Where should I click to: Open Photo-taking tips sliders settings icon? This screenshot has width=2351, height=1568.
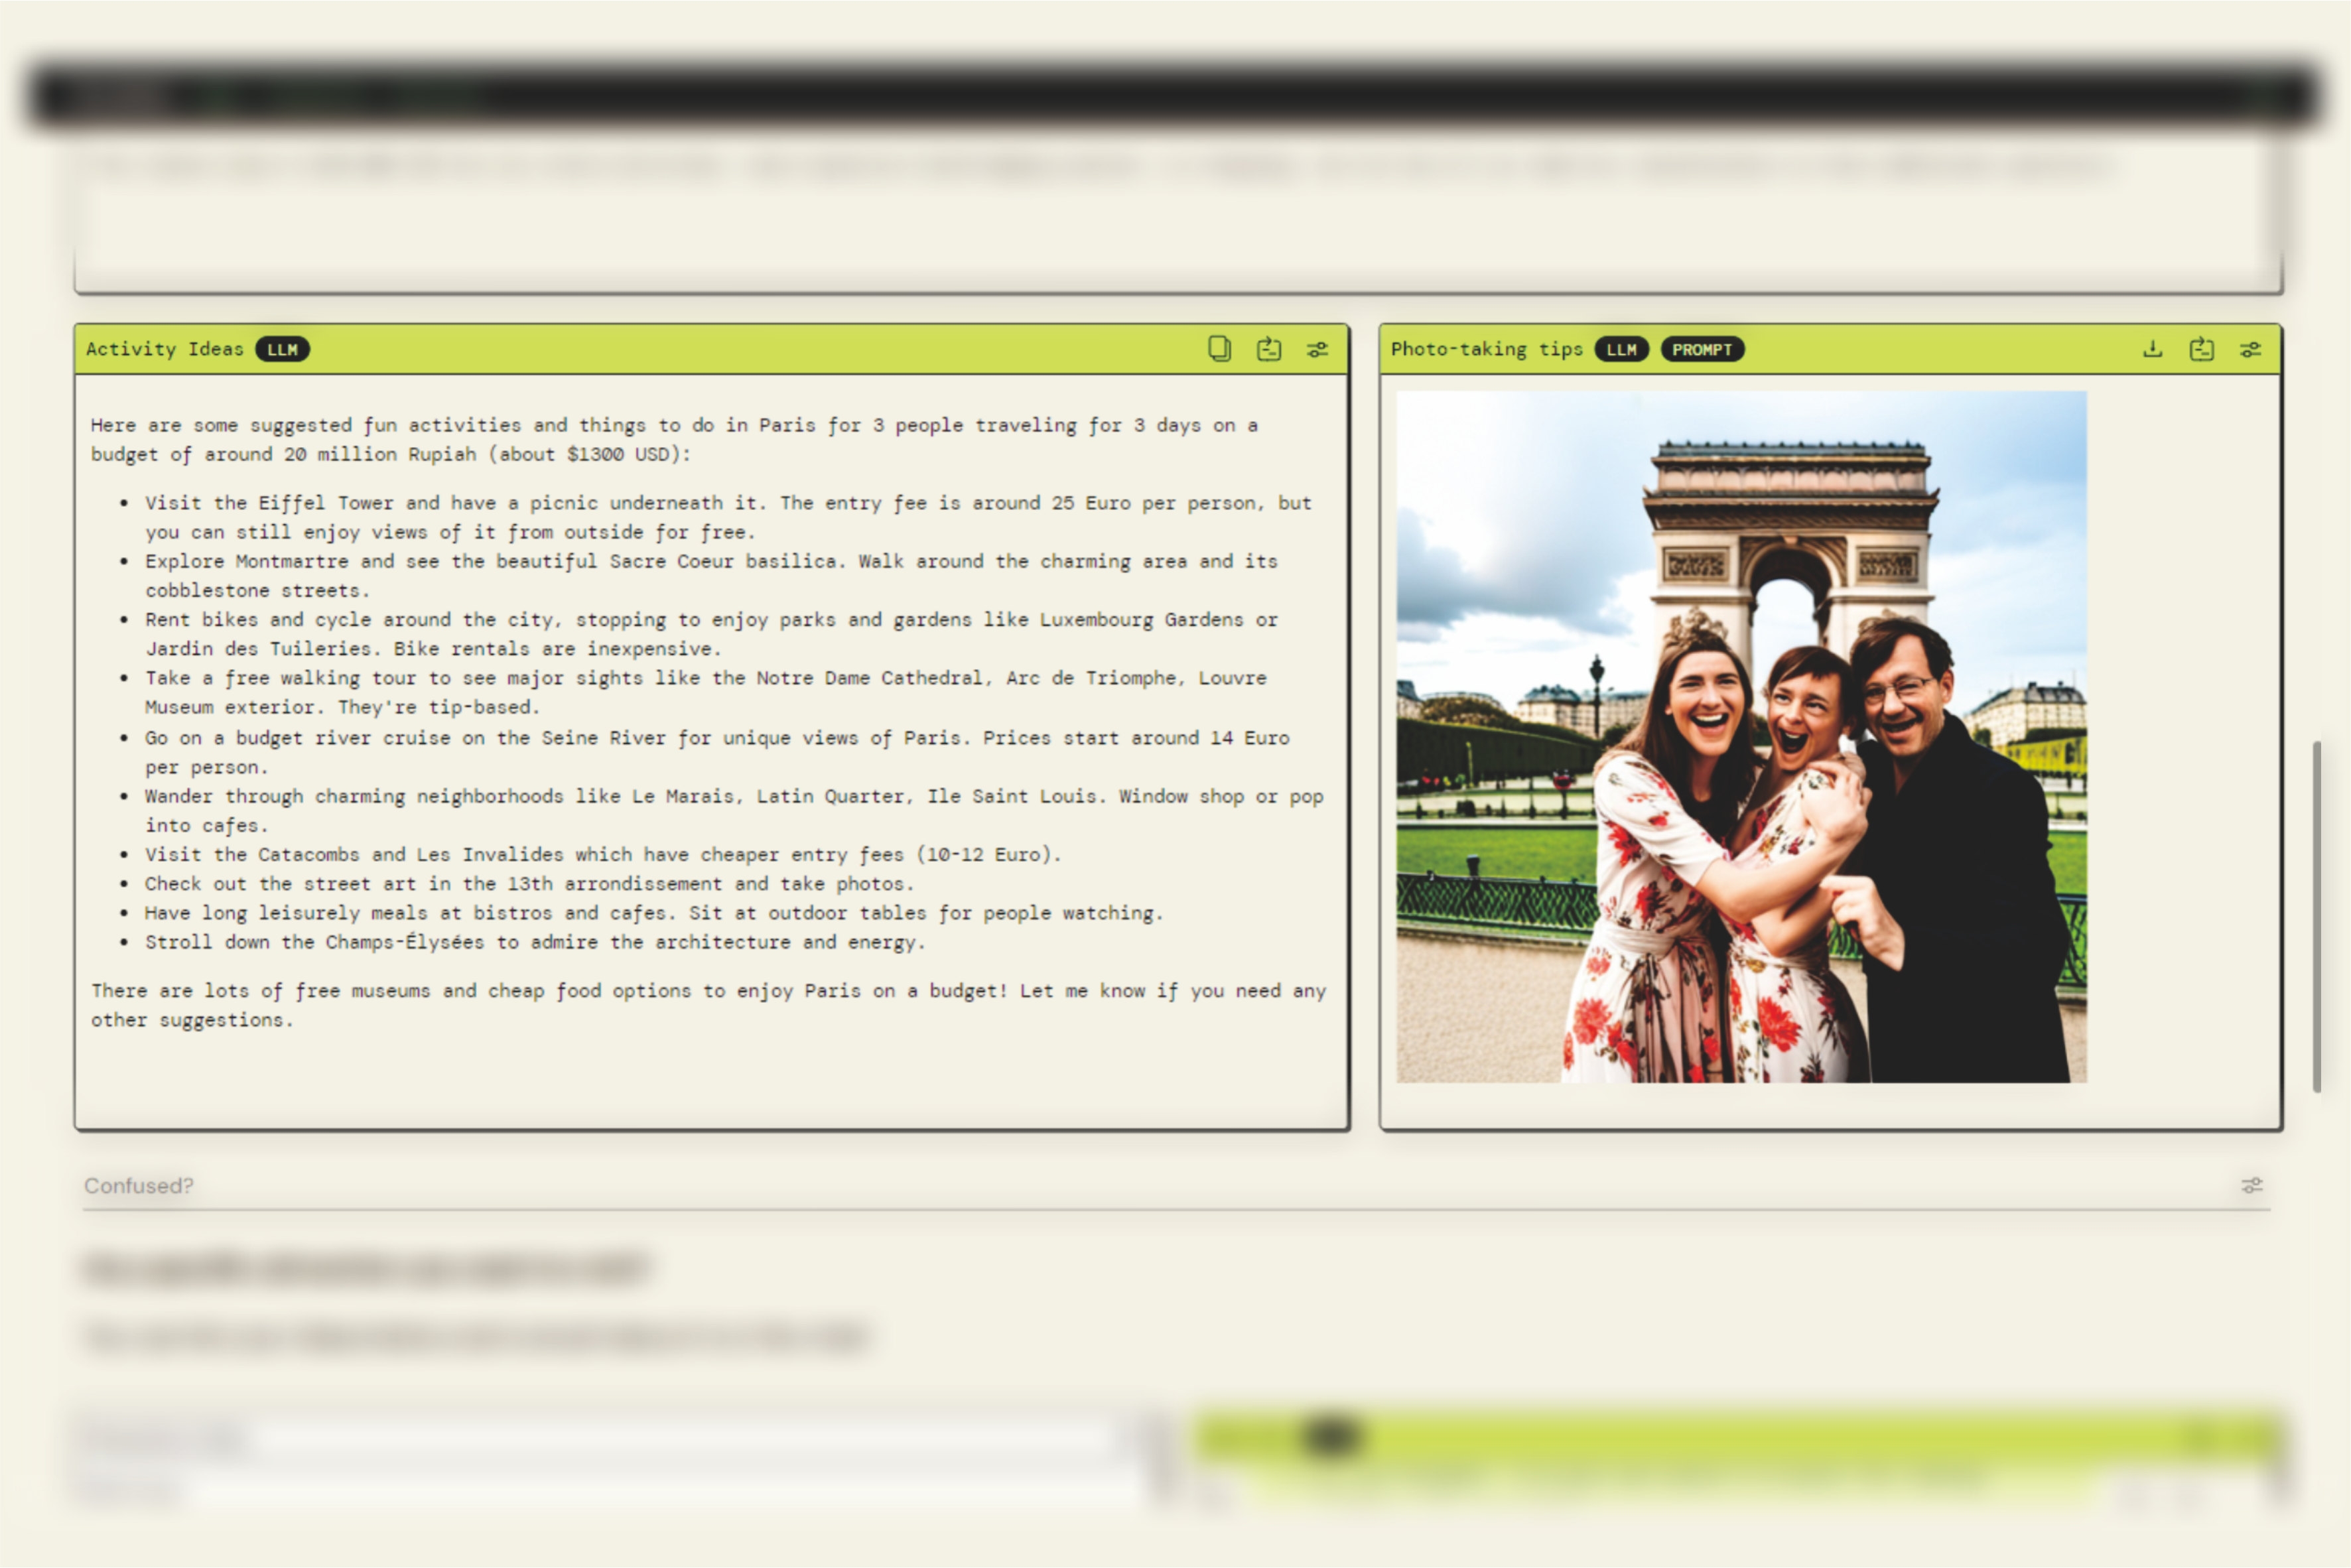pos(2251,349)
